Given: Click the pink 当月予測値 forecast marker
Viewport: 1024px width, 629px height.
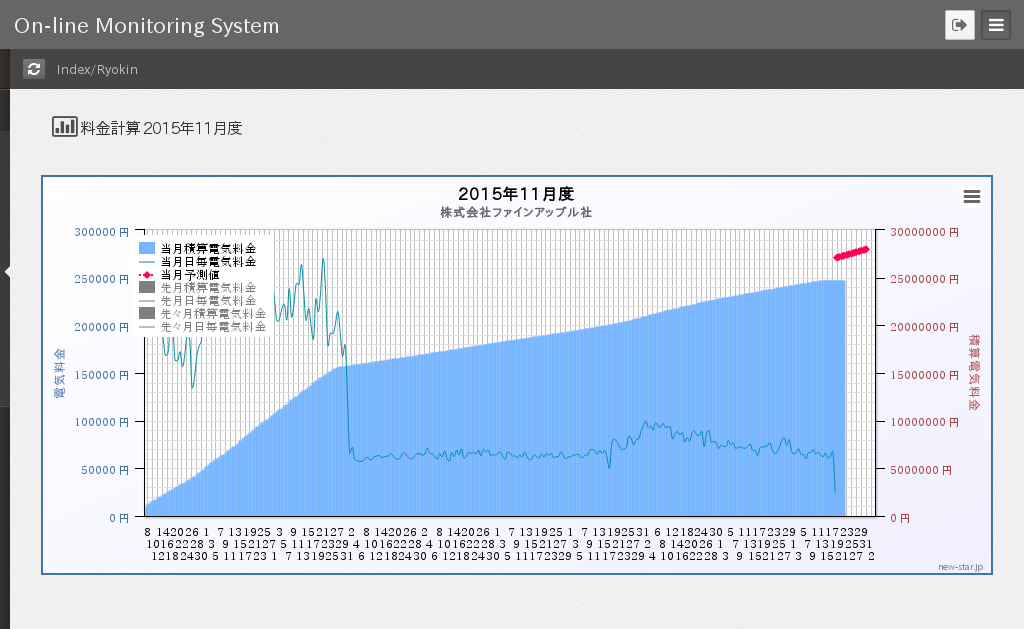Looking at the screenshot, I should click(x=852, y=253).
